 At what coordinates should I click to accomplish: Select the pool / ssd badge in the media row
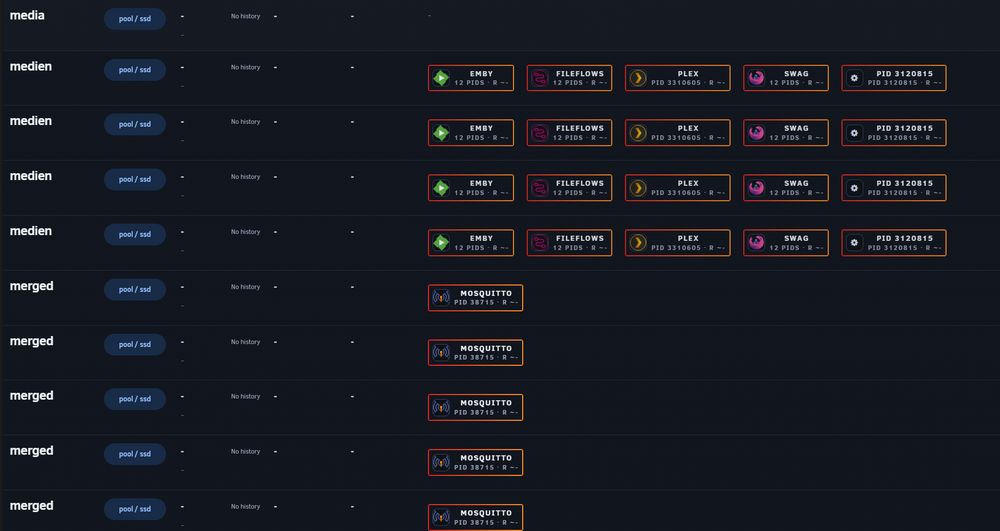[135, 18]
